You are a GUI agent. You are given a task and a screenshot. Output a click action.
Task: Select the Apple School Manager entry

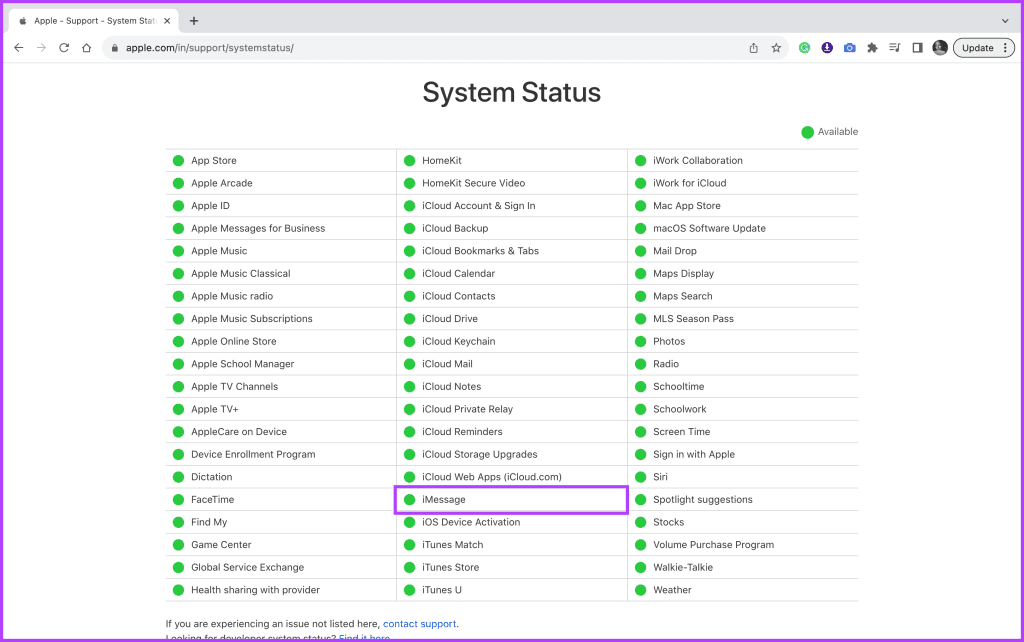click(x=242, y=364)
